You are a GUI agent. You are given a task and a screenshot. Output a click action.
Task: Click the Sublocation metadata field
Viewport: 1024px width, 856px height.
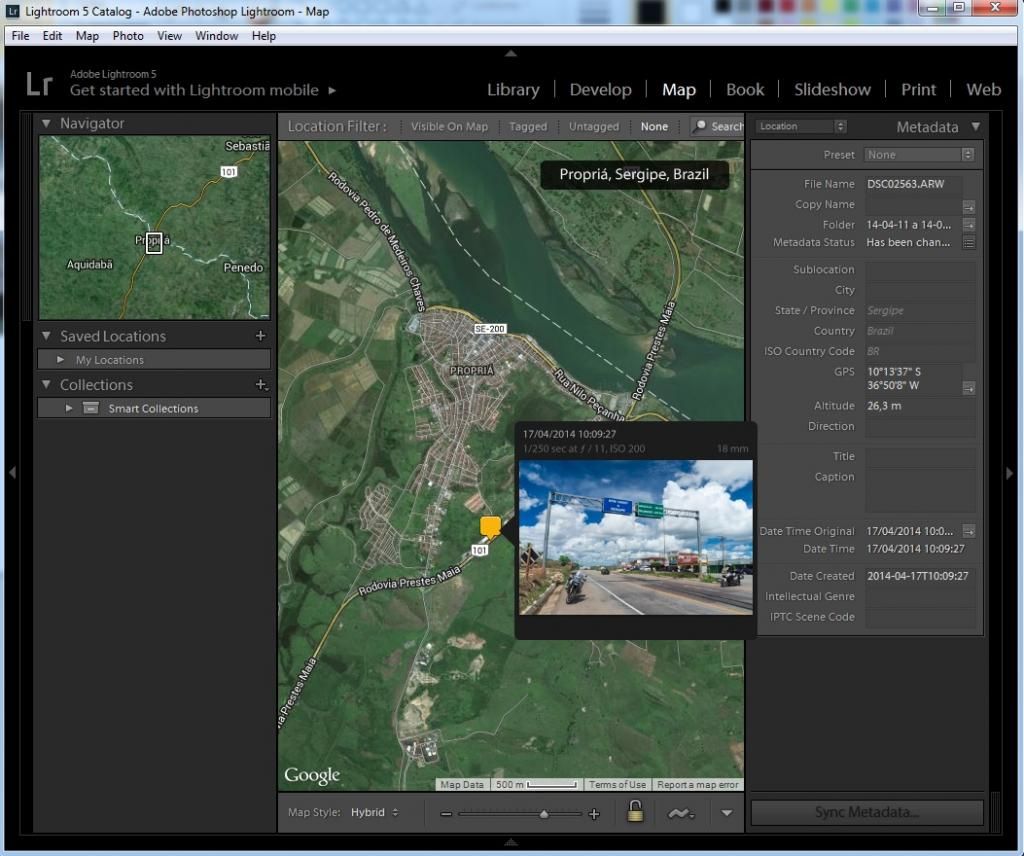tap(920, 270)
